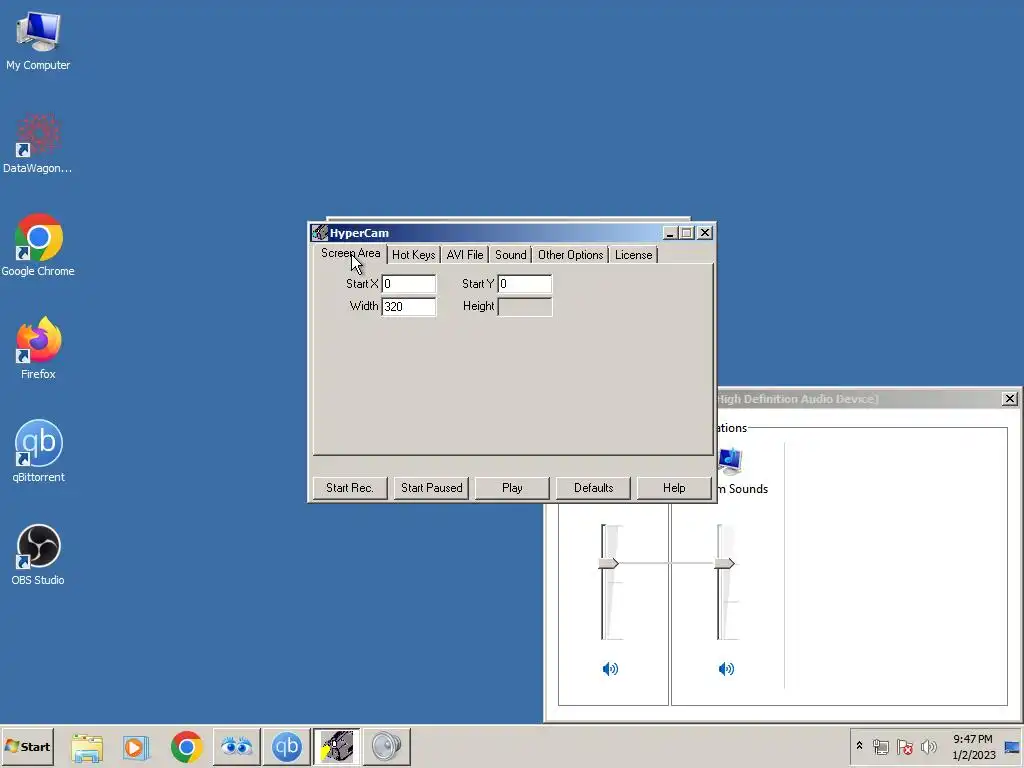1024x768 pixels.
Task: Mute System Sounds in the mixer
Action: click(726, 669)
